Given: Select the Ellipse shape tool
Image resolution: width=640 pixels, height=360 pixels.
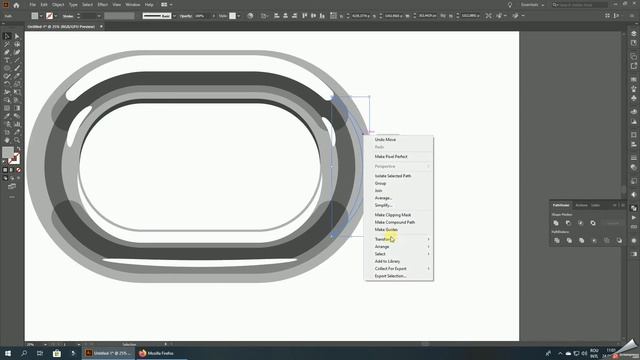Looking at the screenshot, I should click(x=7, y=68).
